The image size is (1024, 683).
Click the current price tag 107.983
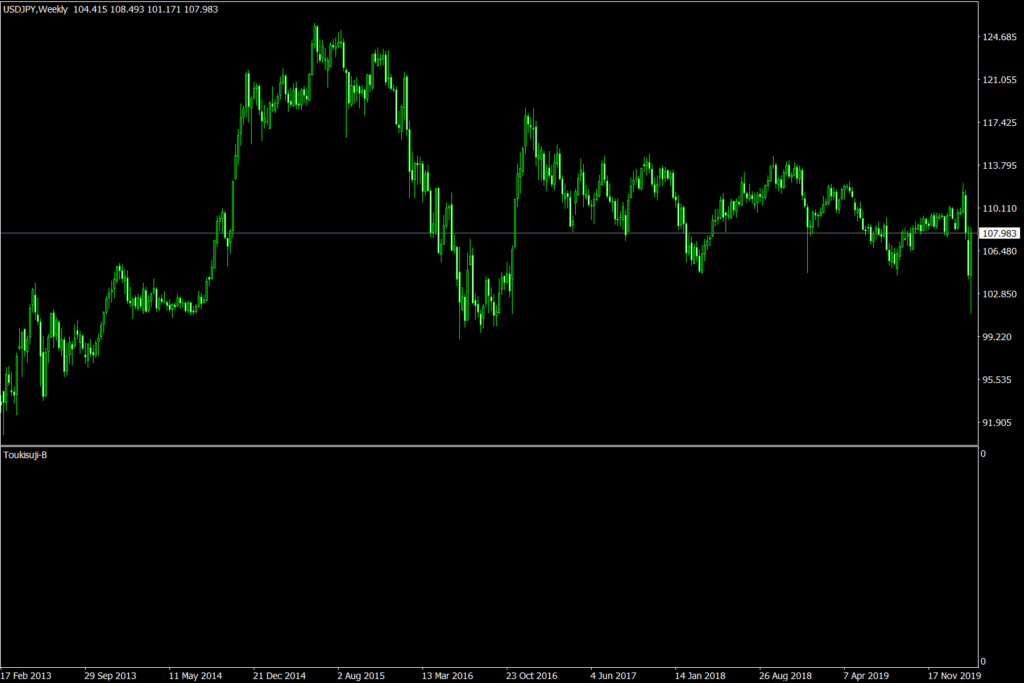tap(1001, 234)
